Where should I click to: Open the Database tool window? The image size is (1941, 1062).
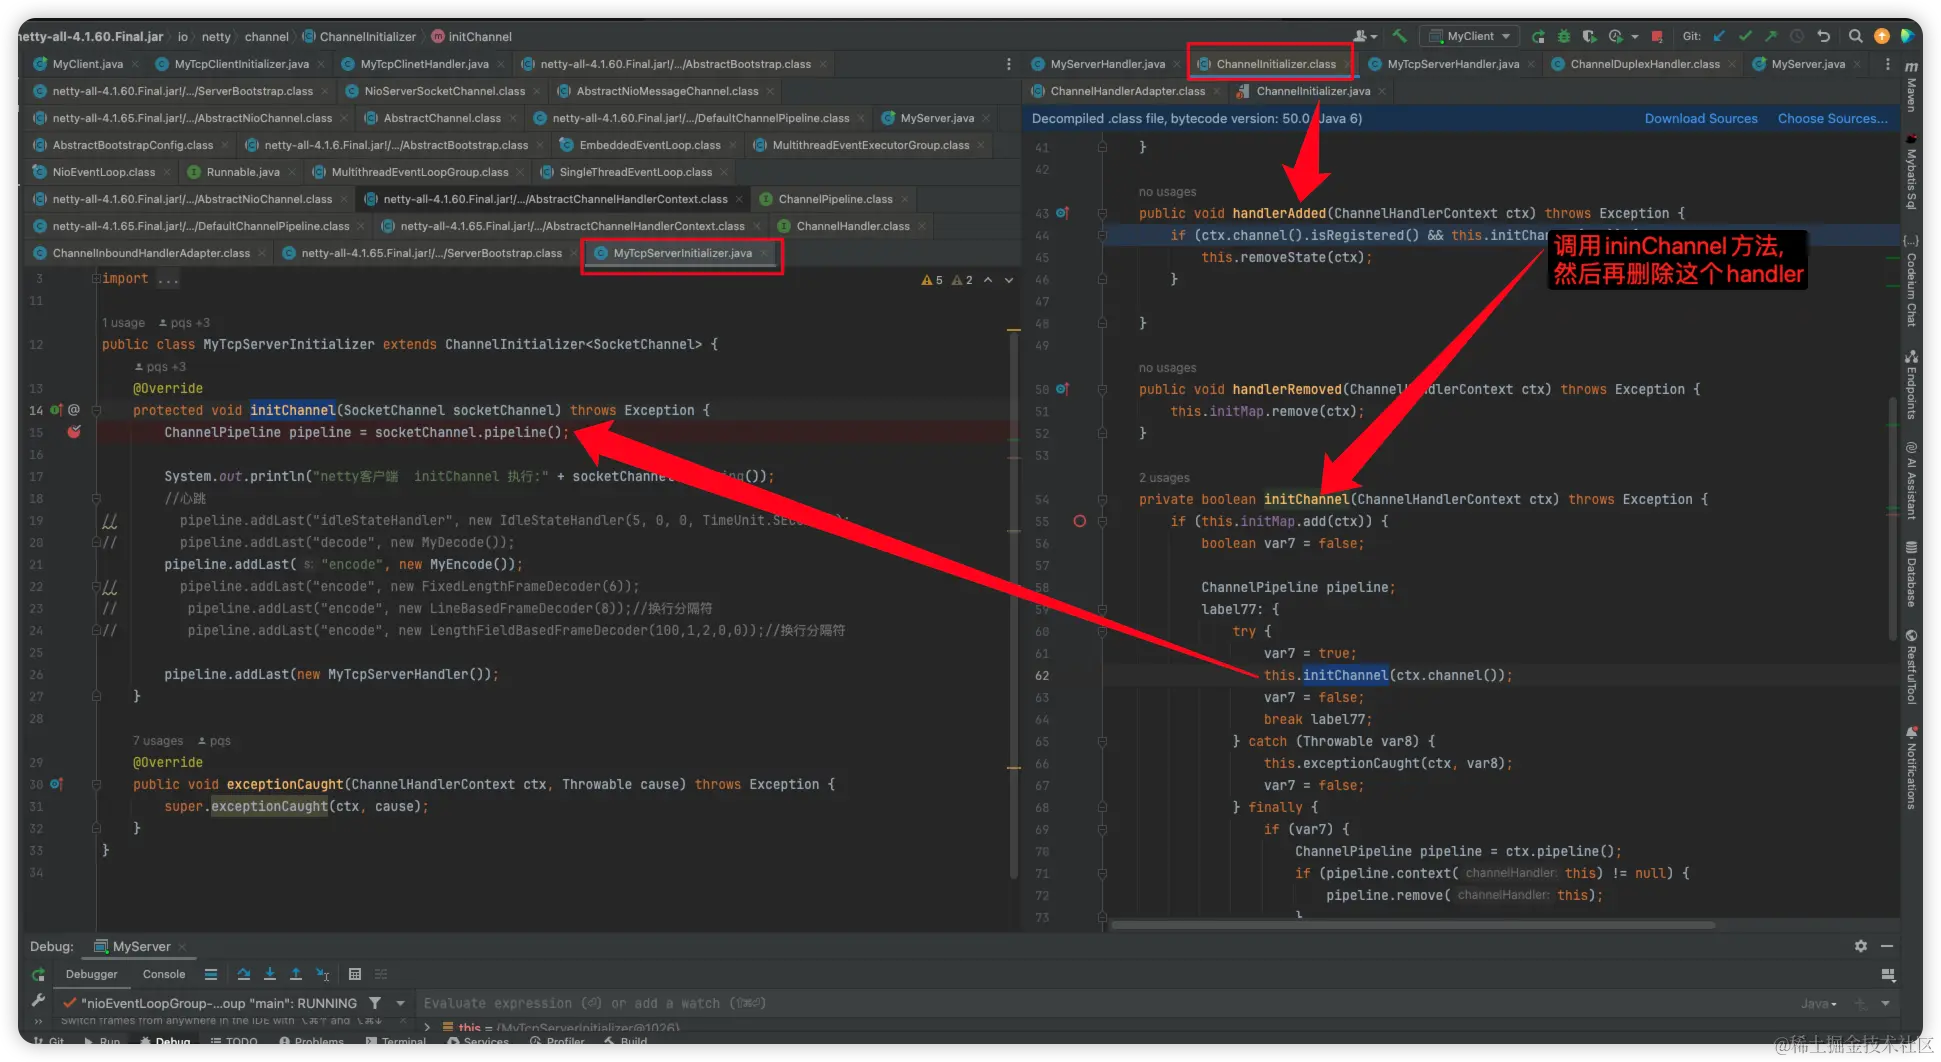click(1911, 574)
